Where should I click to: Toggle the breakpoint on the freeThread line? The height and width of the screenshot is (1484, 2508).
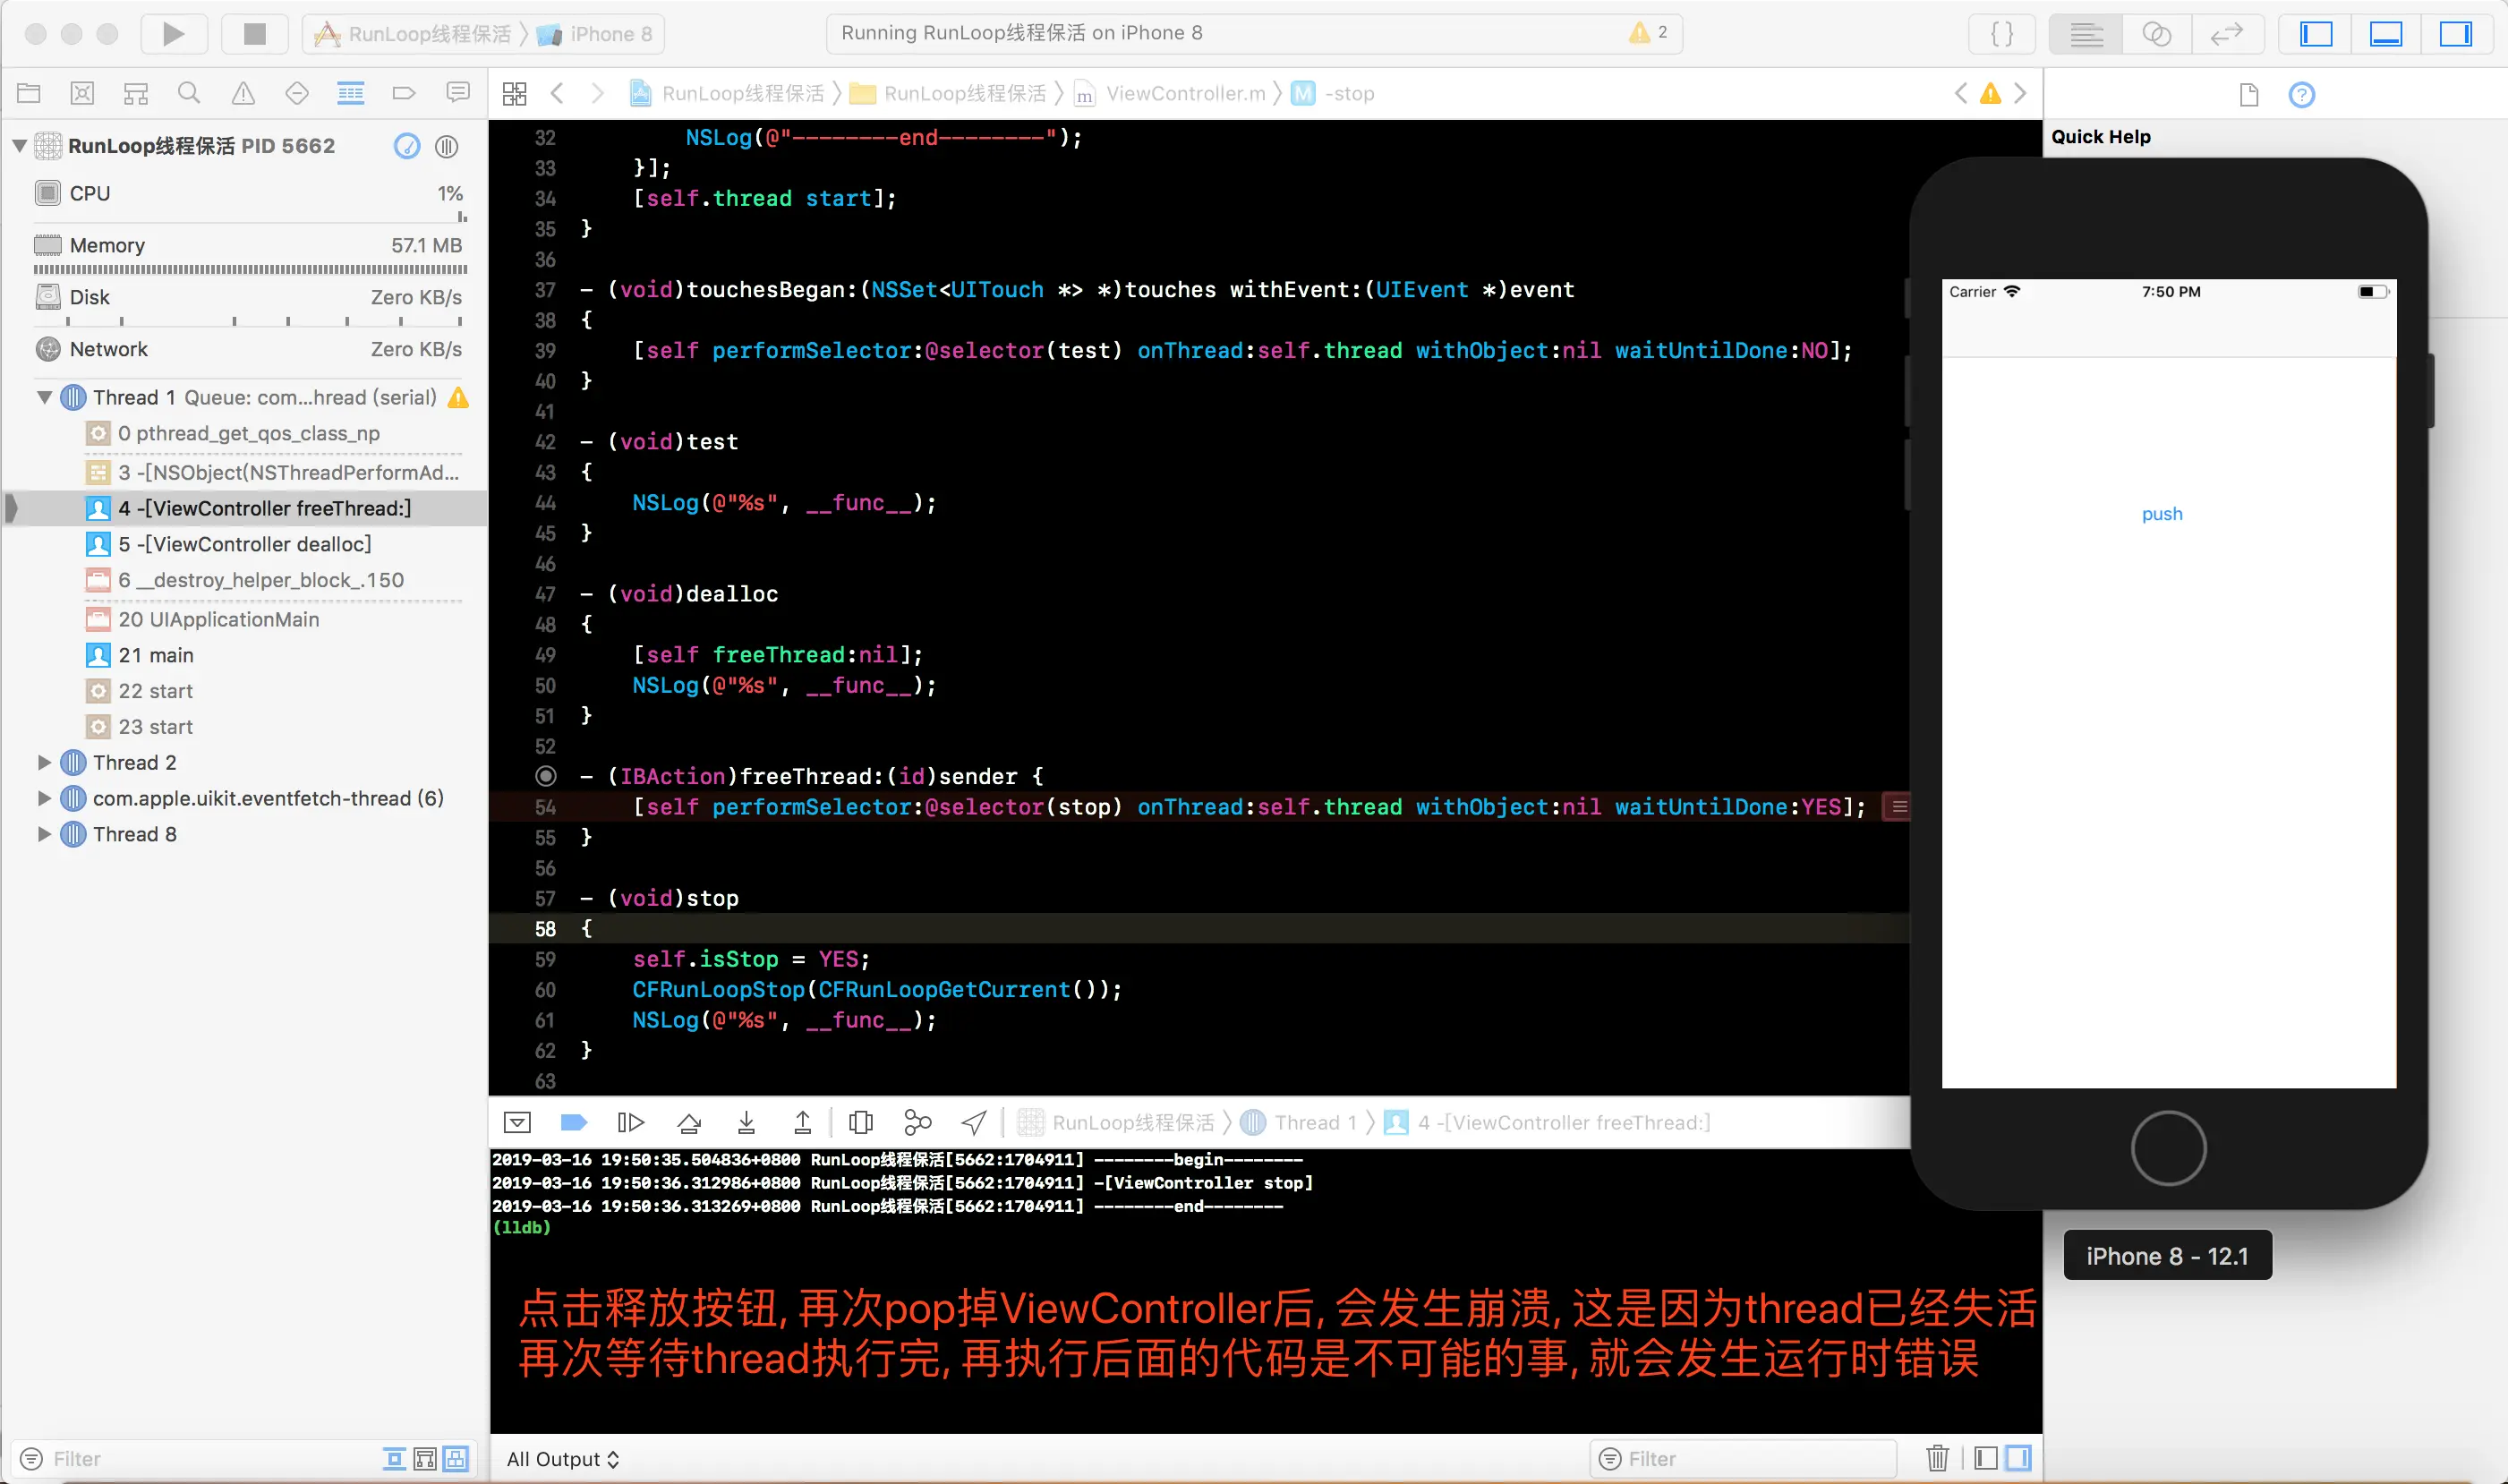tap(545, 776)
